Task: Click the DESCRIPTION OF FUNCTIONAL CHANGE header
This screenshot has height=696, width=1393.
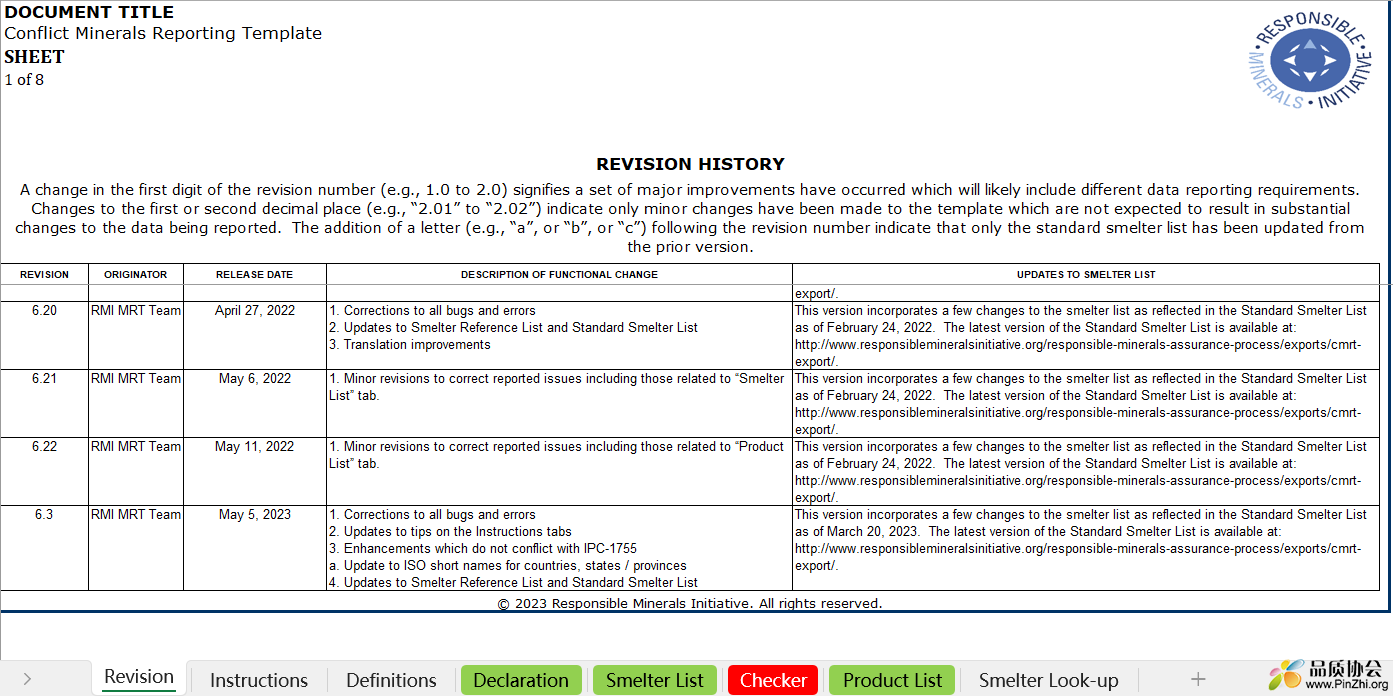Action: click(559, 275)
